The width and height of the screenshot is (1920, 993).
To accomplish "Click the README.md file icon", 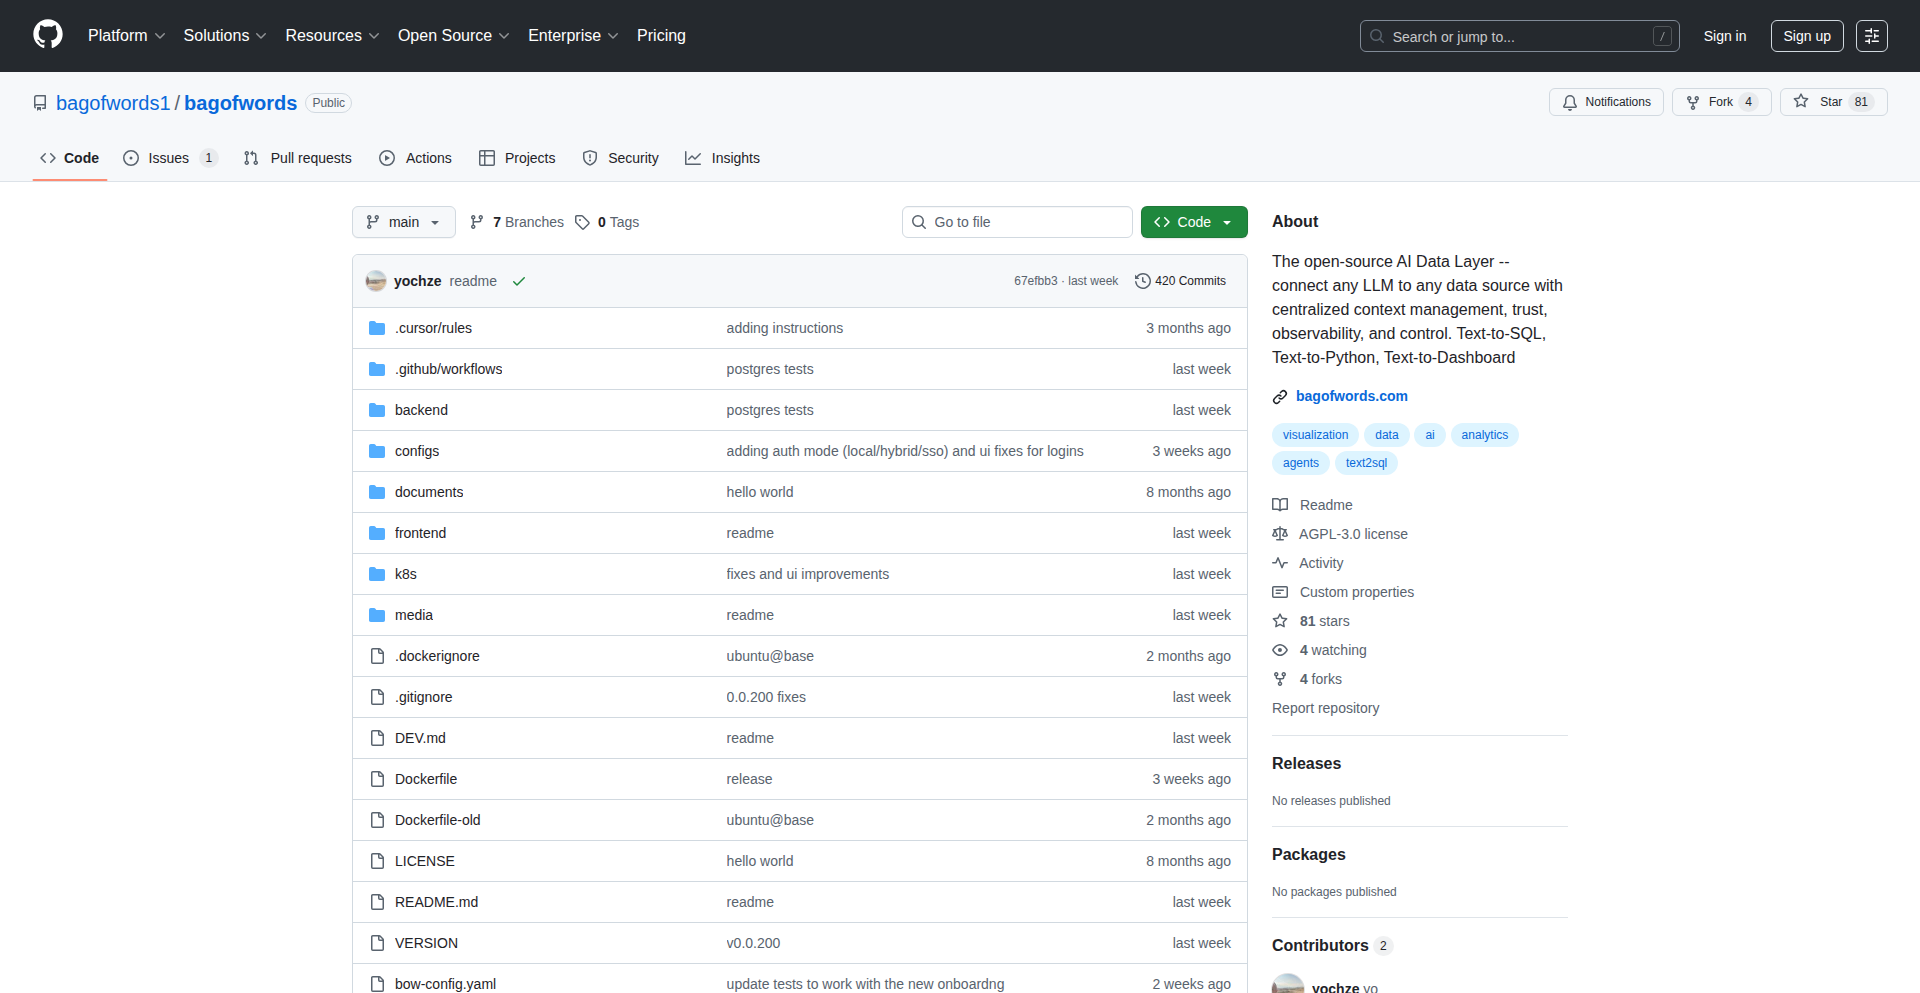I will coord(377,902).
